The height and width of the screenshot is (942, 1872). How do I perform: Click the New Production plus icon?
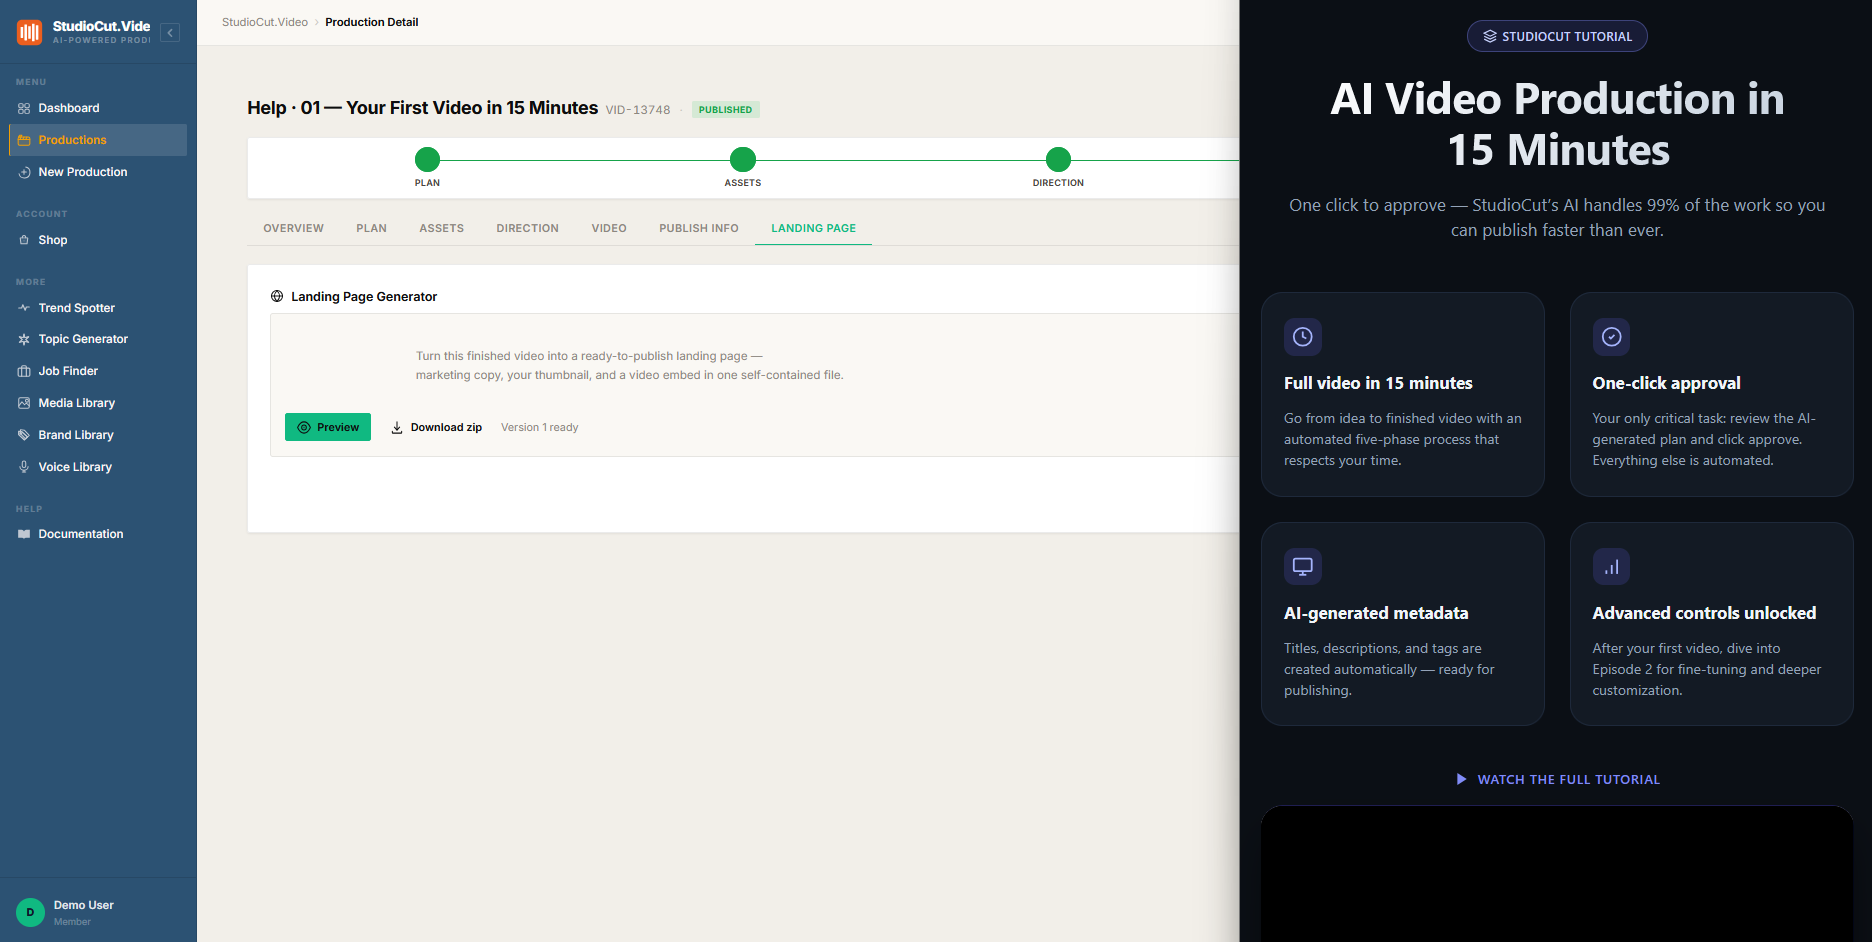click(24, 172)
